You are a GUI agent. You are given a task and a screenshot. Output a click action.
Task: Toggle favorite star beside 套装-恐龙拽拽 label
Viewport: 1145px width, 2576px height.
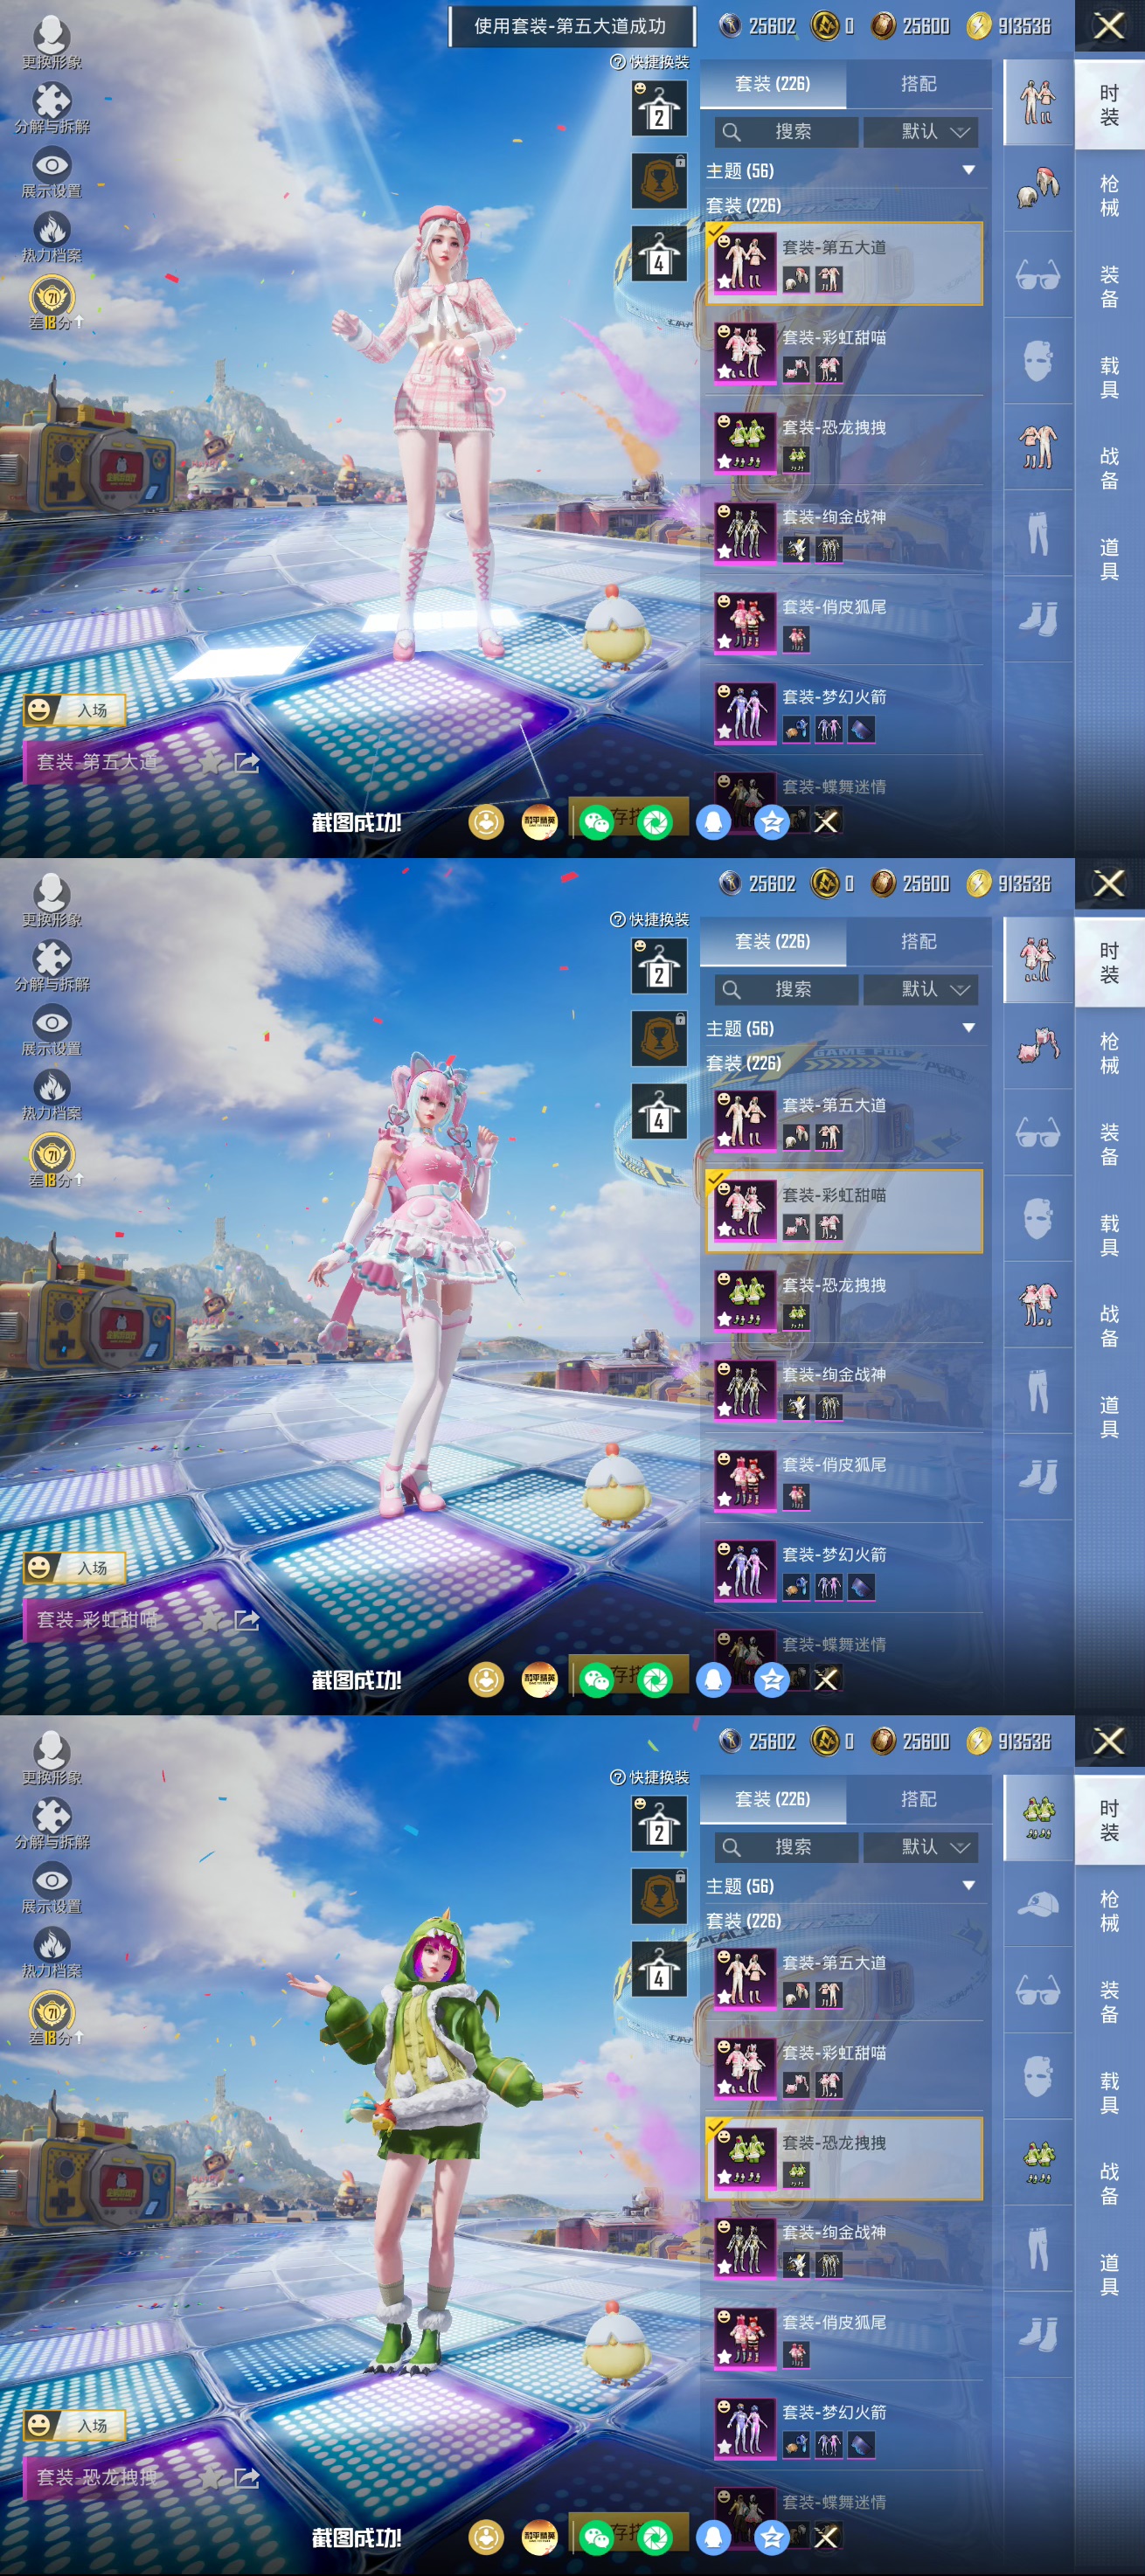[209, 2477]
